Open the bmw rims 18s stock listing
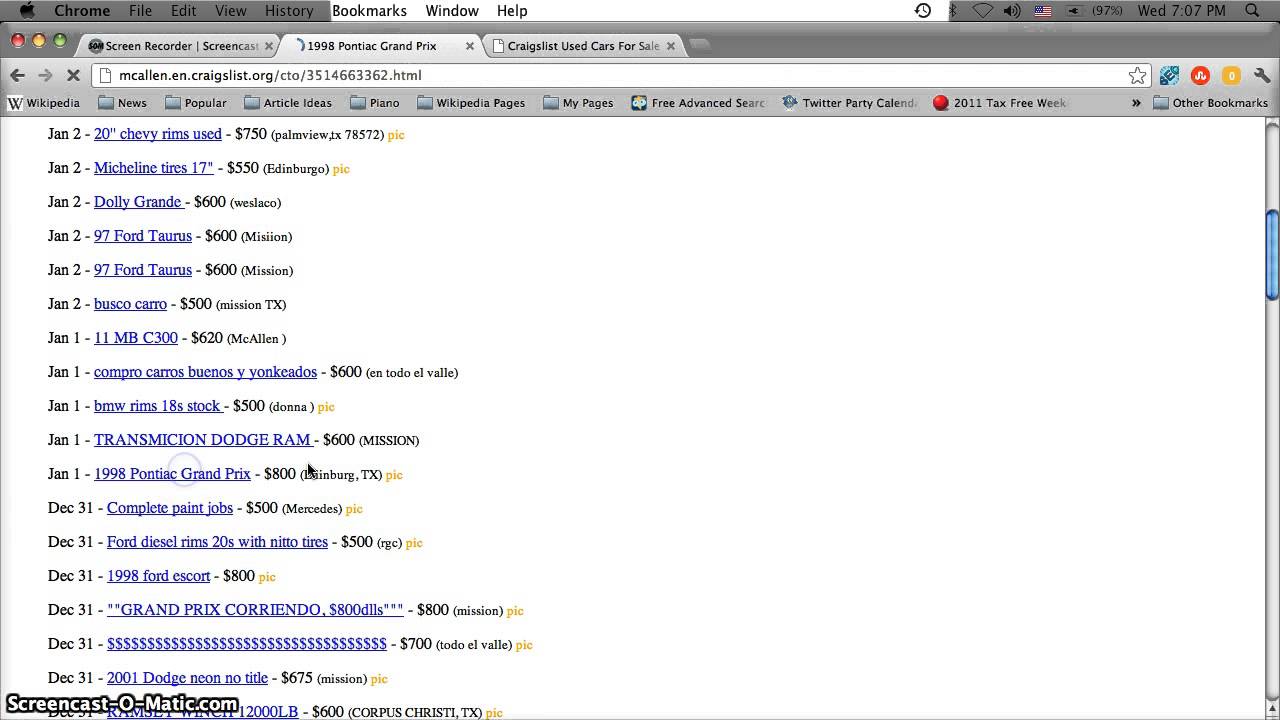The width and height of the screenshot is (1280, 720). pyautogui.click(x=158, y=406)
